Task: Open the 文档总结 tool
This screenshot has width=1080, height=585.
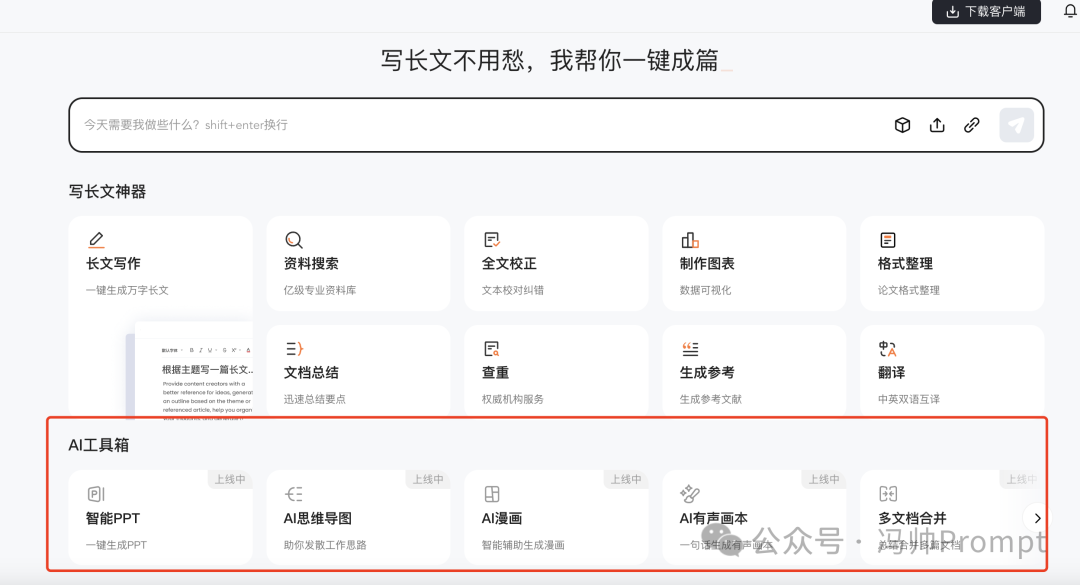Action: click(x=358, y=372)
